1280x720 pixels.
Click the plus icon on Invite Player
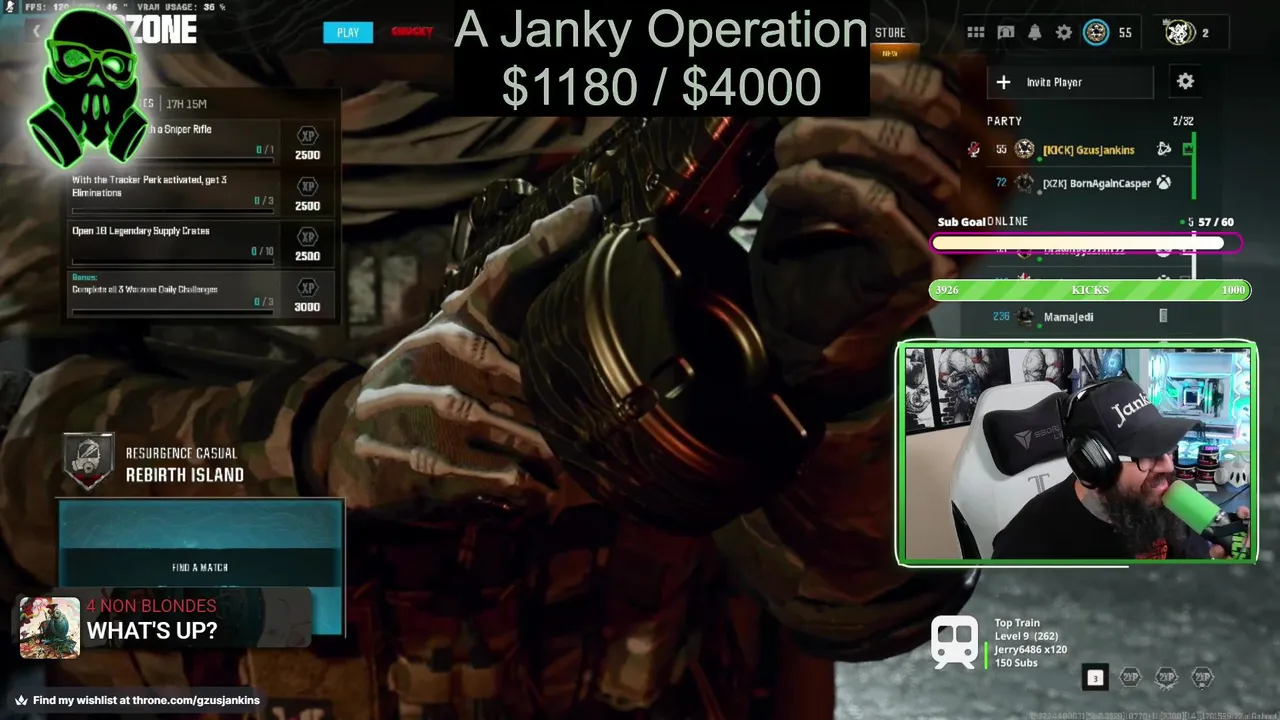(x=1003, y=82)
